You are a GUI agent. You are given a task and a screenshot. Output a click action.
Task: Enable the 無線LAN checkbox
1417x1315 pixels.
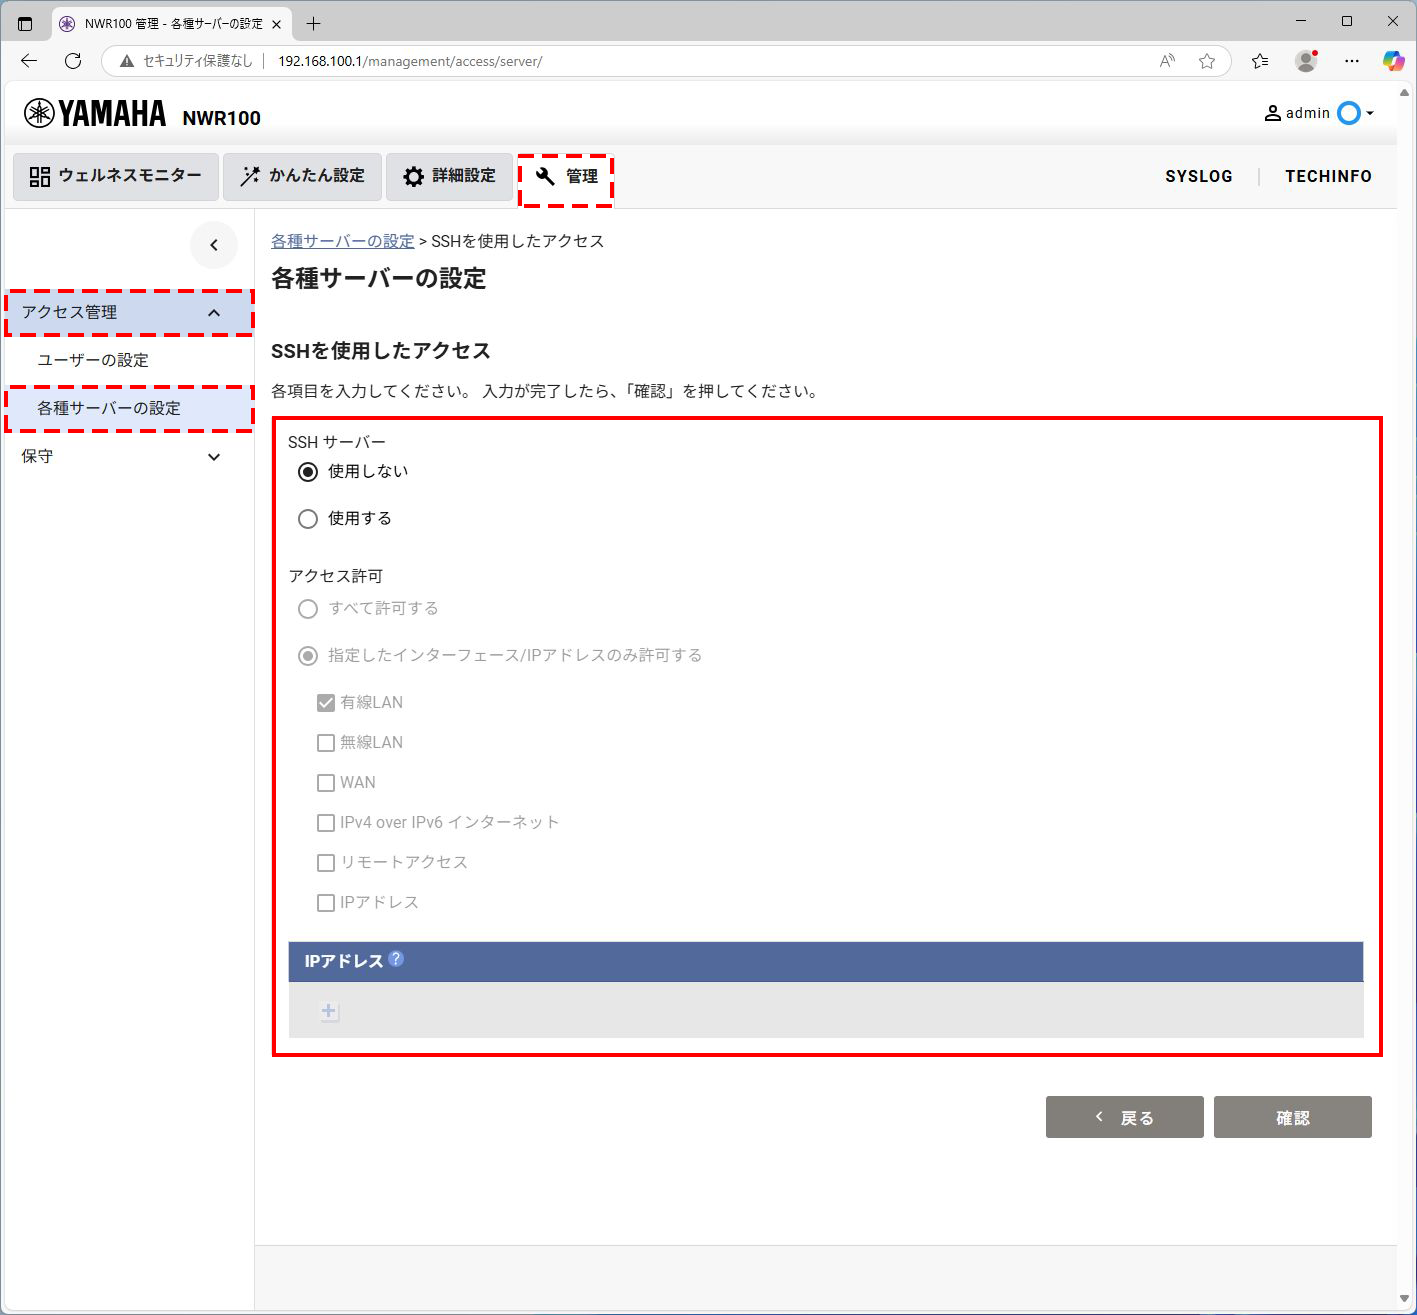(325, 742)
